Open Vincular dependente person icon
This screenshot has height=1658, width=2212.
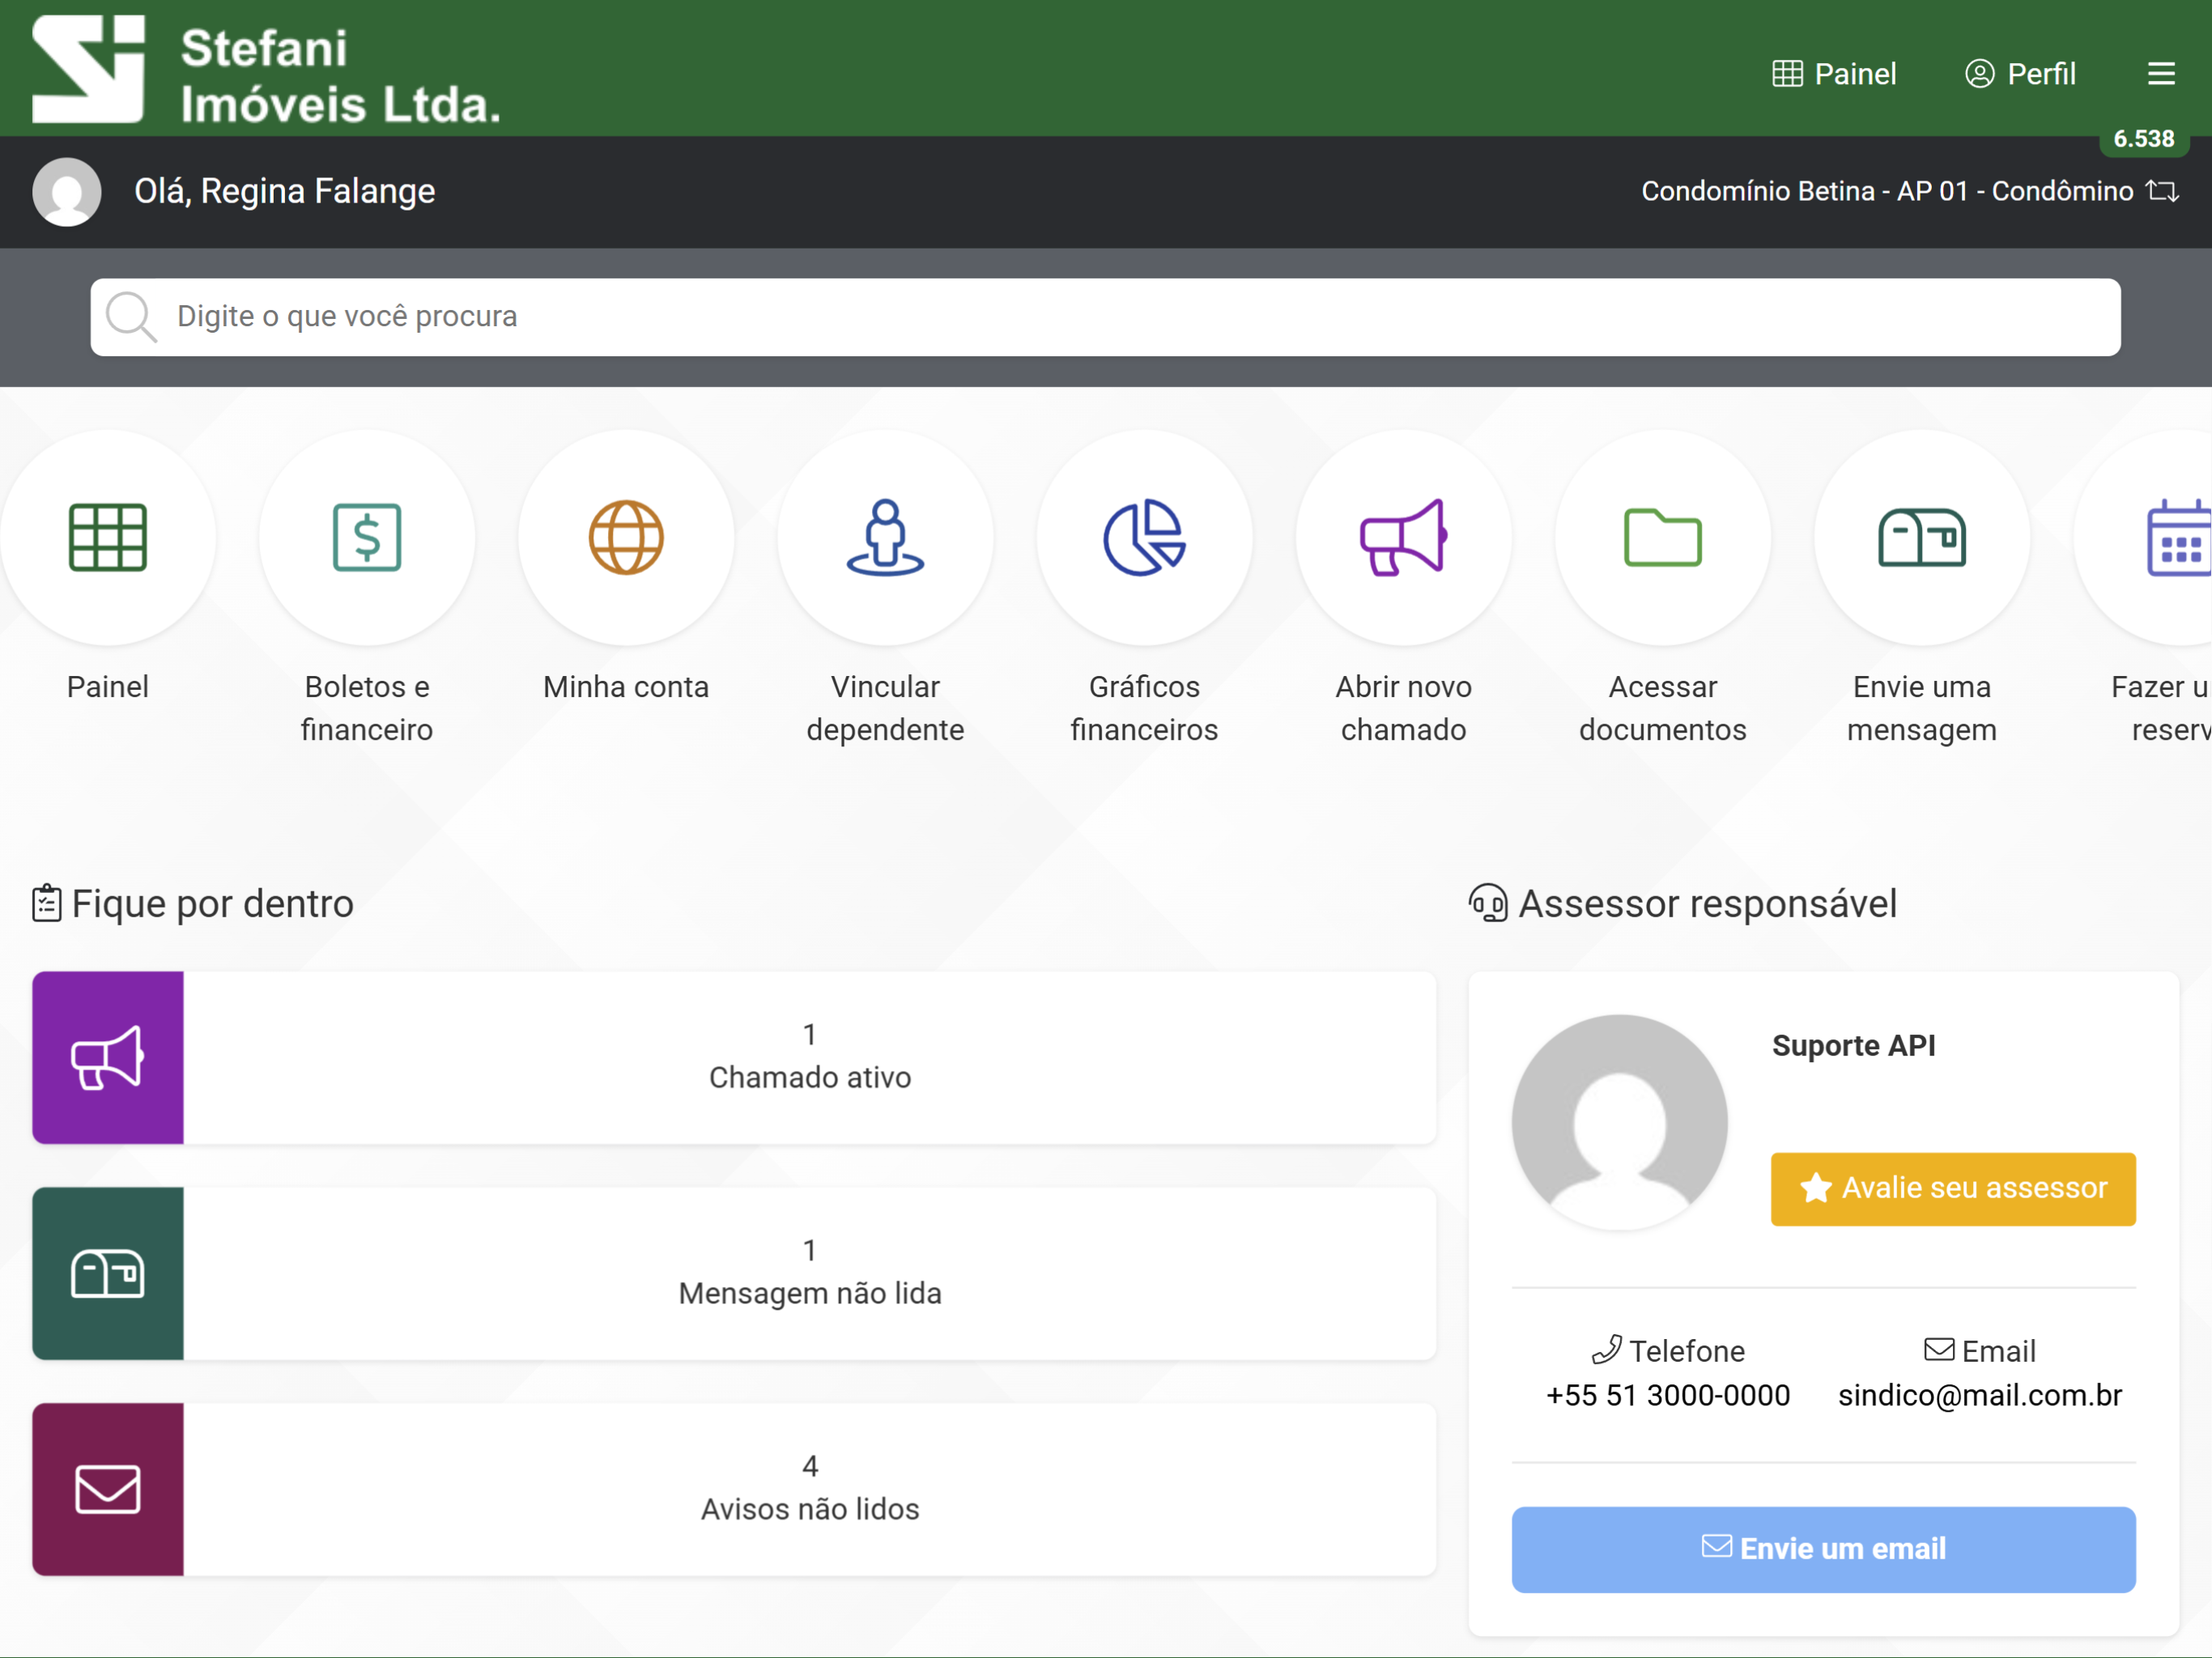885,538
